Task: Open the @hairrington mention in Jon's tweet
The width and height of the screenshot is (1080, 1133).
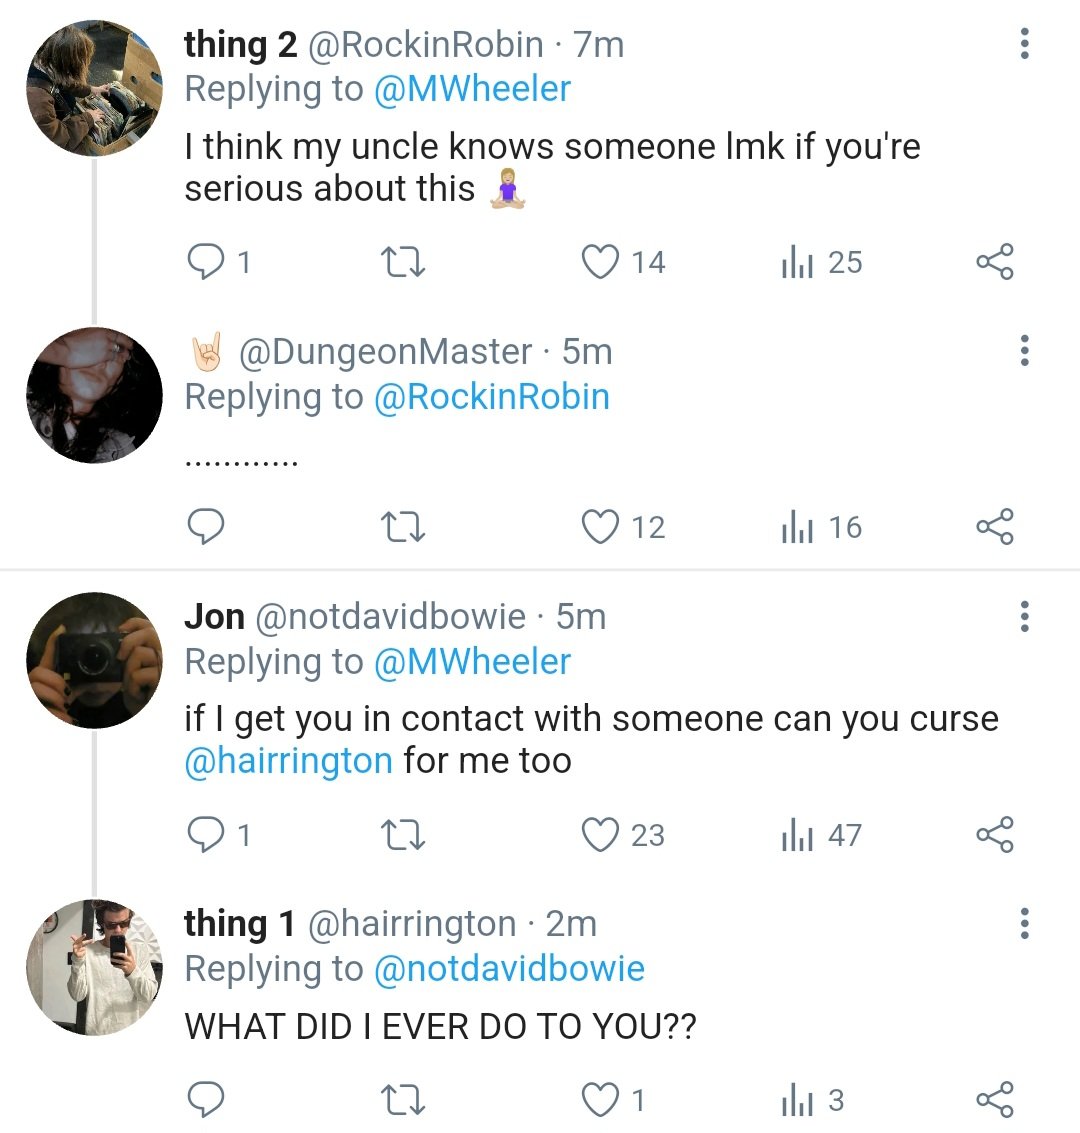Action: pos(288,761)
